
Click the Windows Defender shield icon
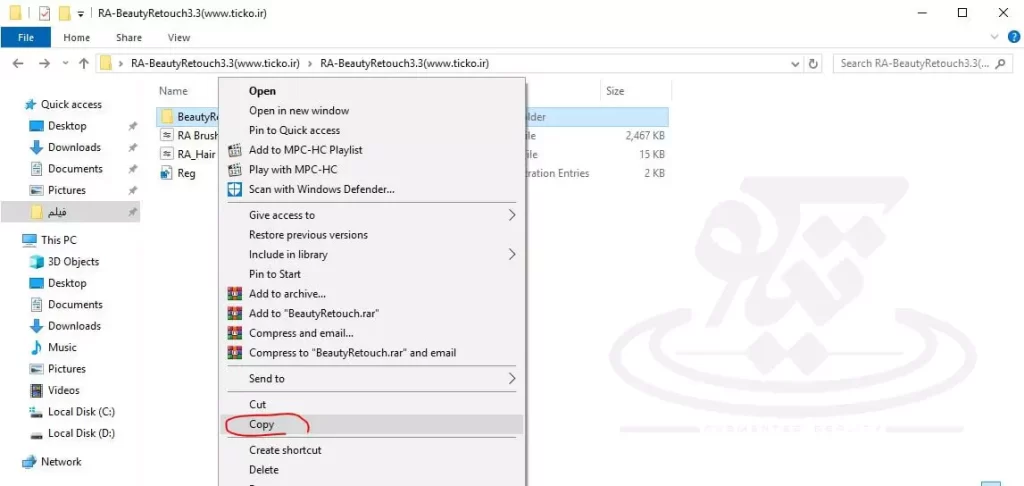coord(235,189)
